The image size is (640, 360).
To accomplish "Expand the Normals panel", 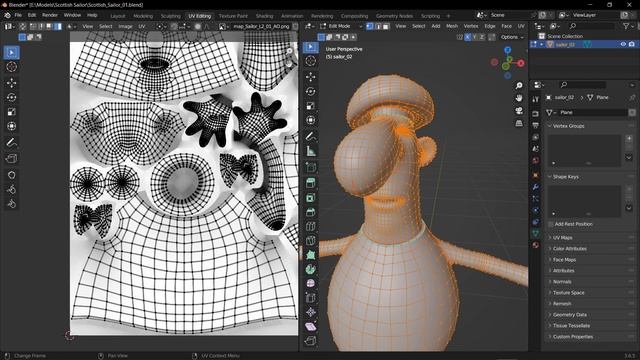I will tap(562, 282).
